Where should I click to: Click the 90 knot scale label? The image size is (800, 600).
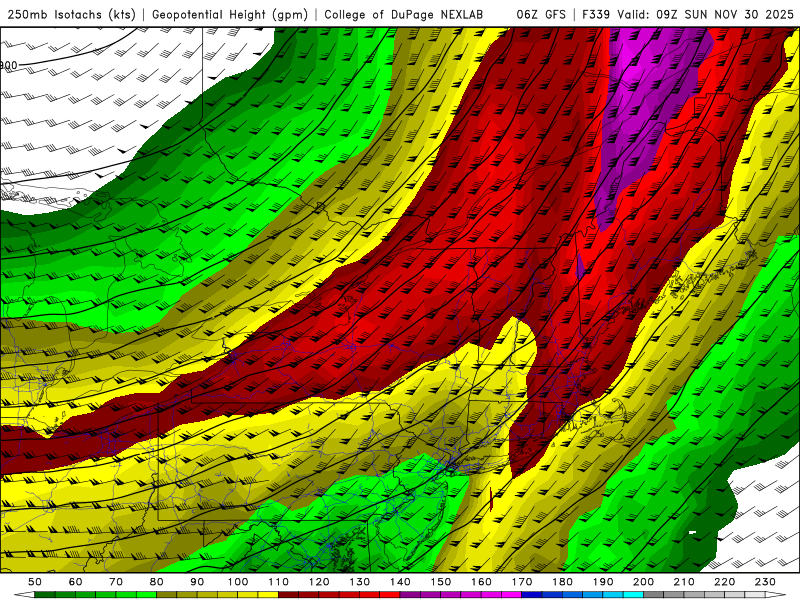pos(197,582)
